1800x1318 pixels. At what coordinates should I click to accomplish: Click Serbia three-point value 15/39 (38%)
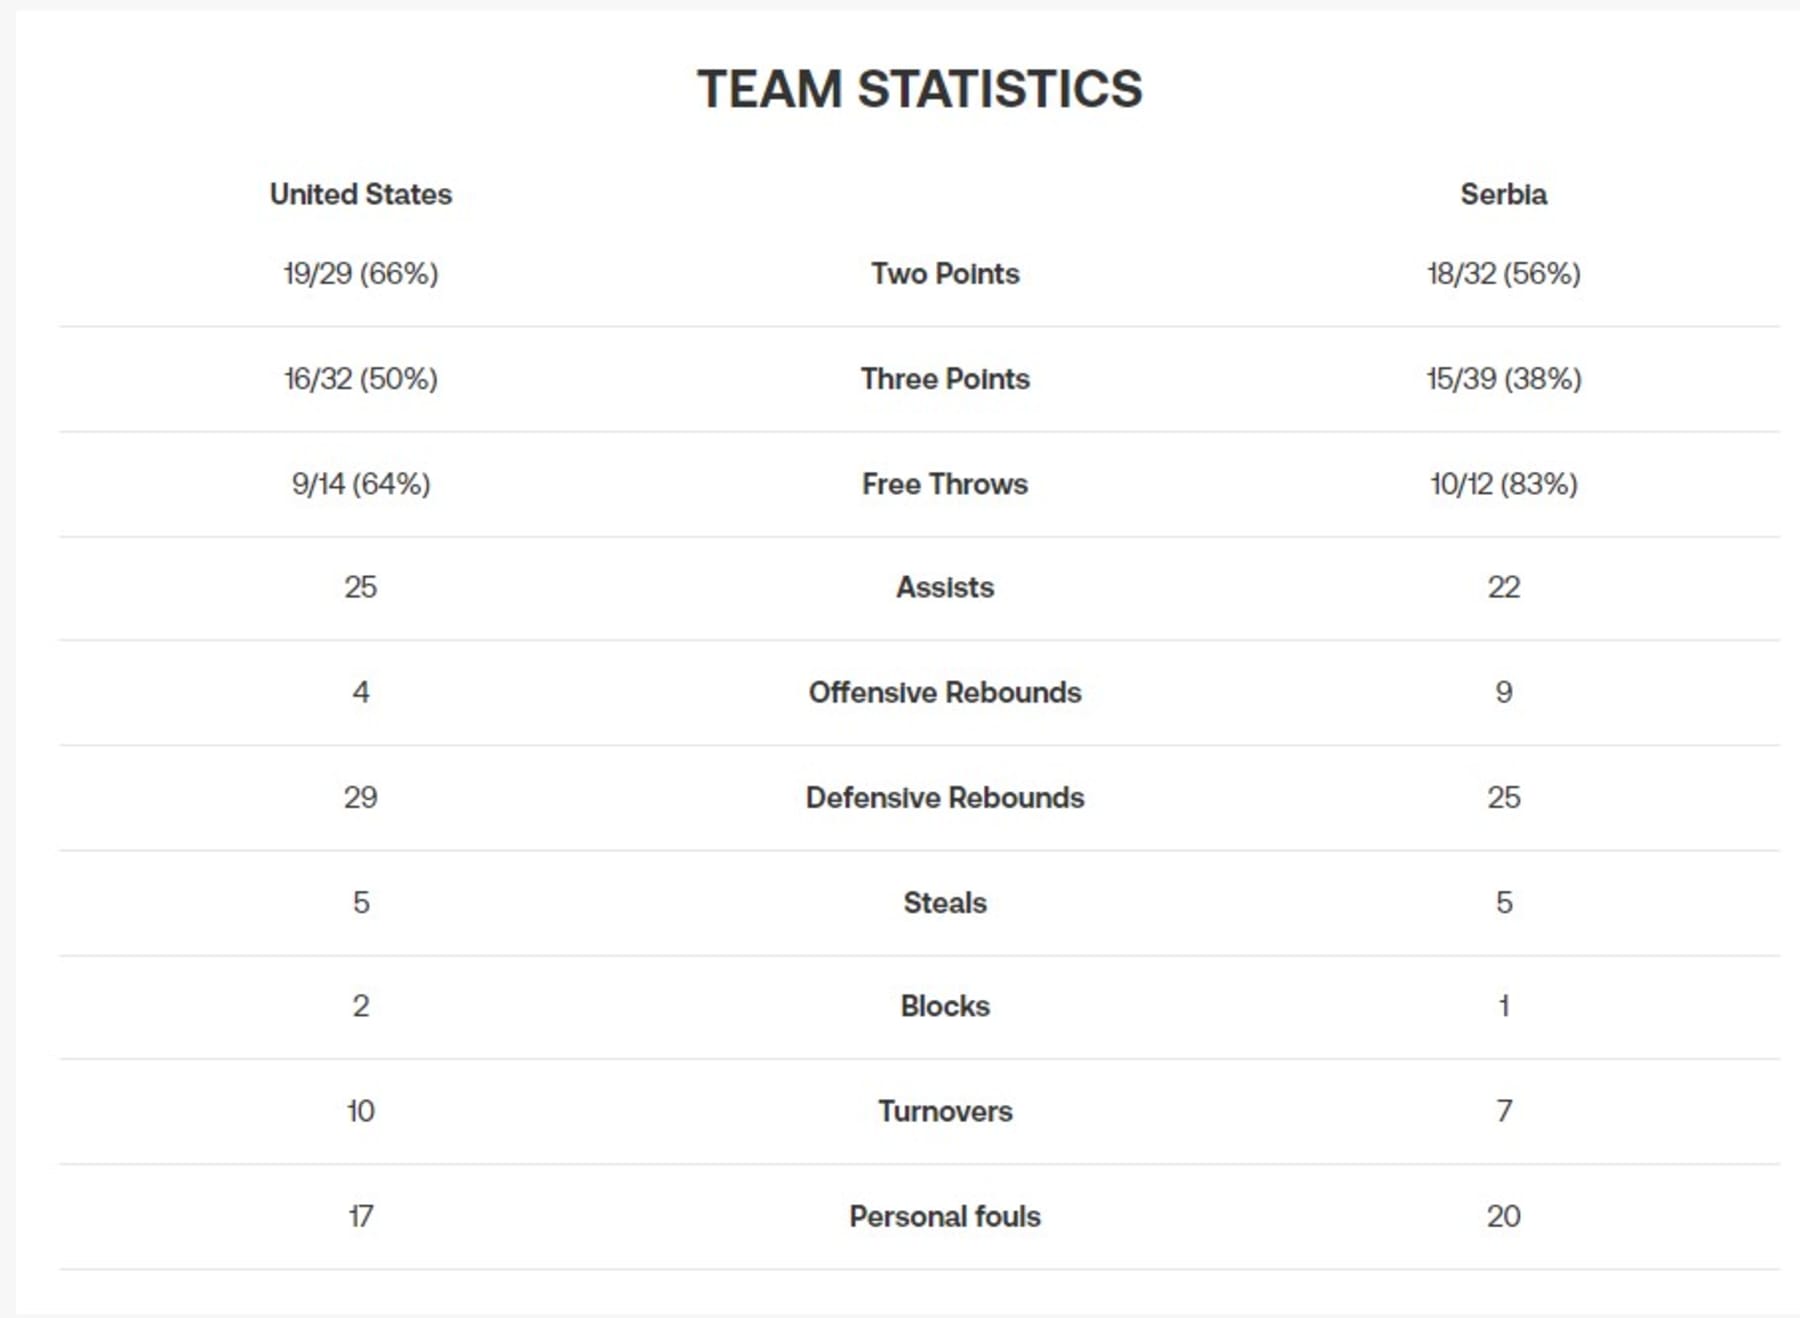[1503, 379]
